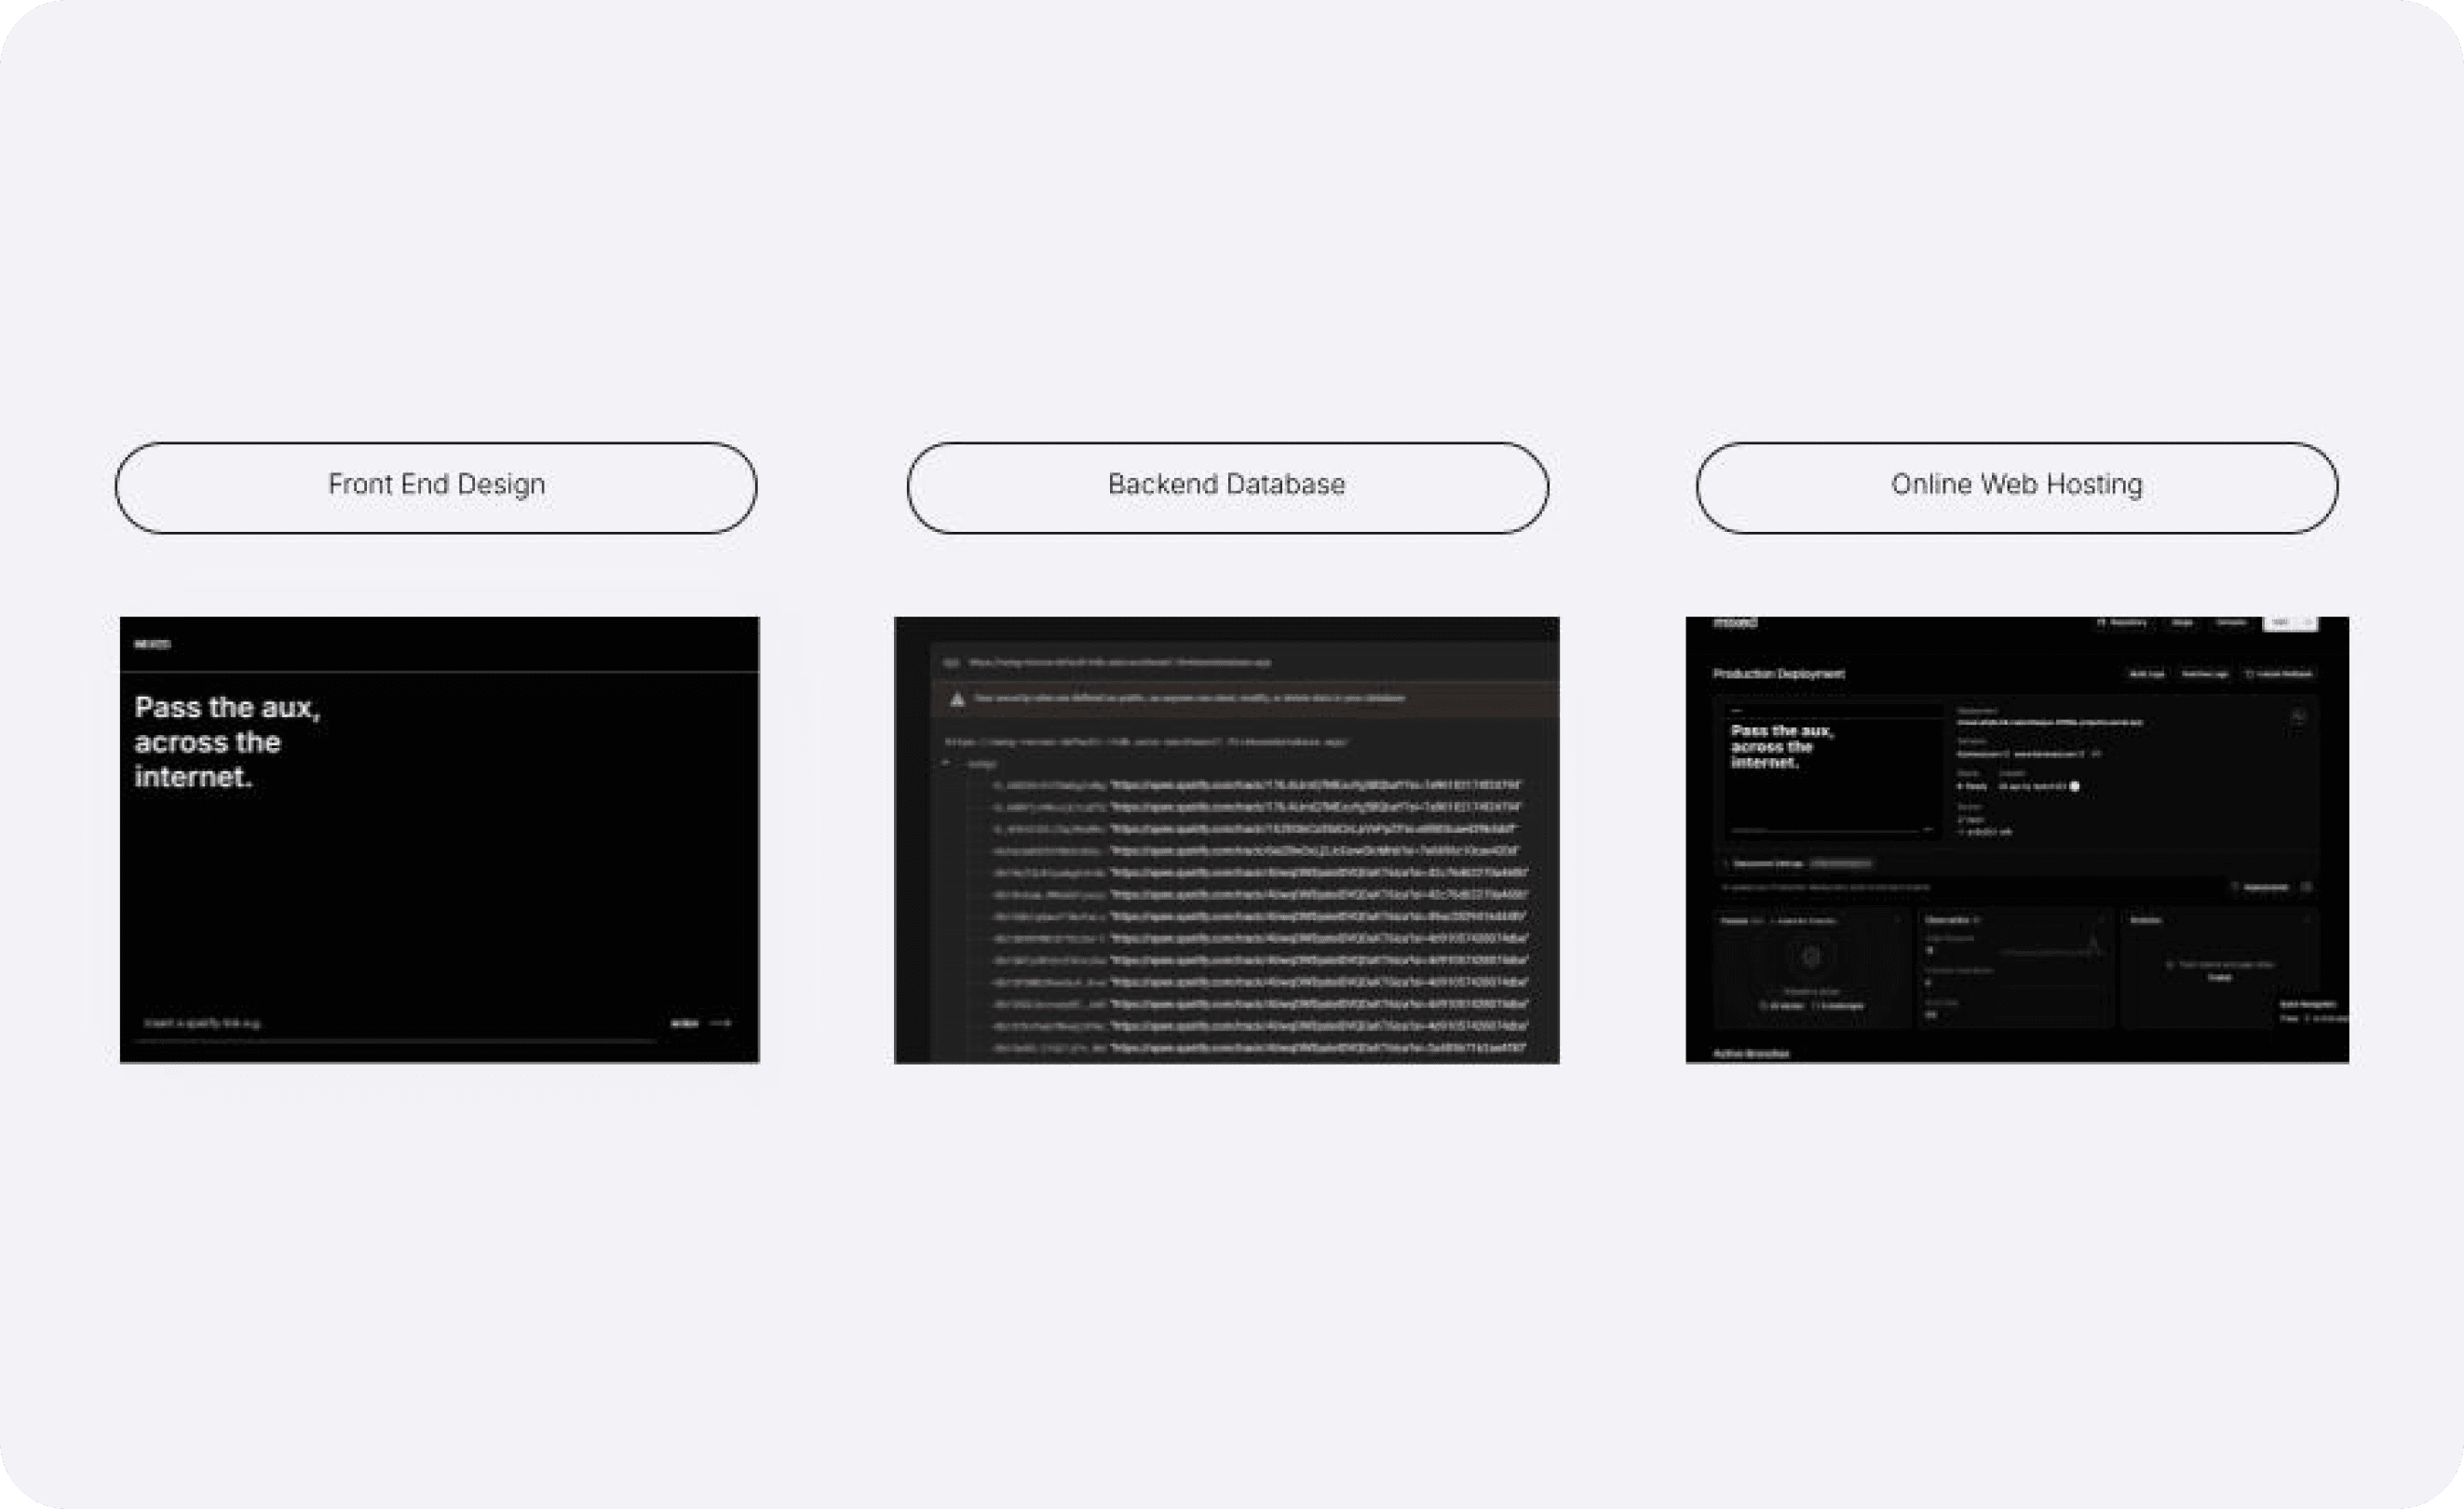This screenshot has width=2464, height=1509.
Task: Open the deployment preview thumbnail in hosting dashboard
Action: (x=1832, y=773)
